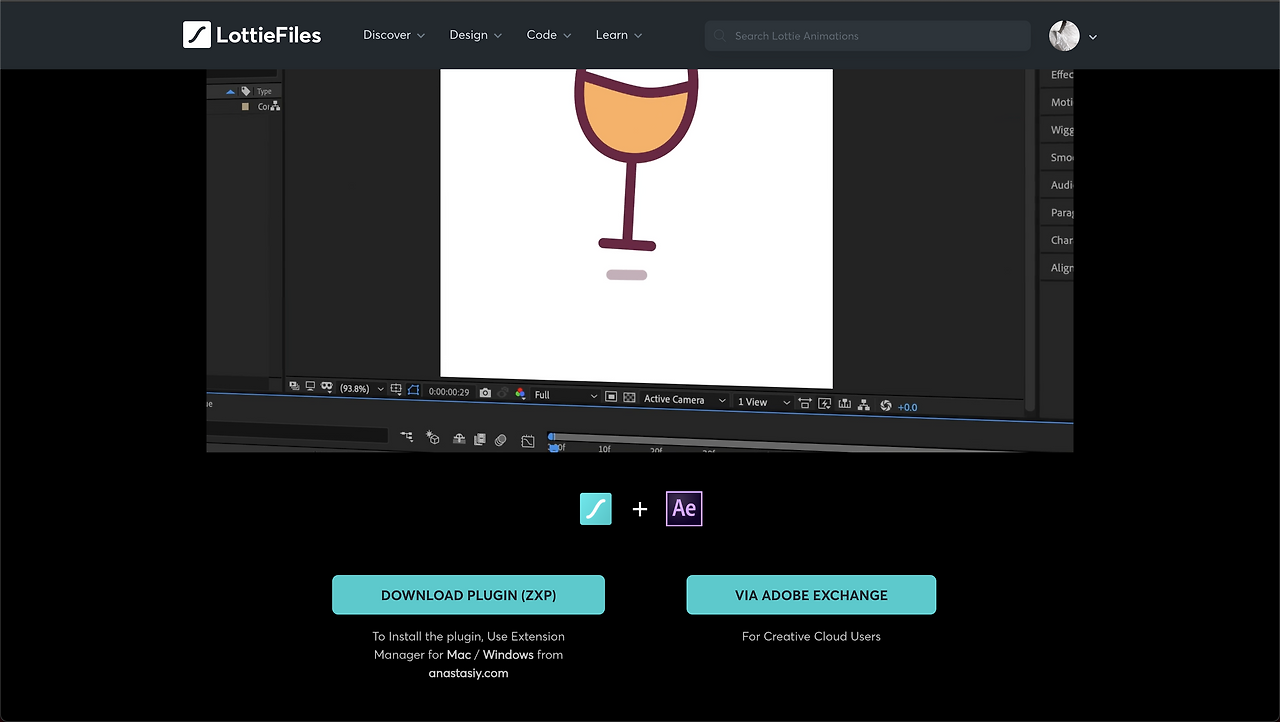This screenshot has height=722, width=1280.
Task: Click the tan label color swatch
Action: pyautogui.click(x=245, y=106)
